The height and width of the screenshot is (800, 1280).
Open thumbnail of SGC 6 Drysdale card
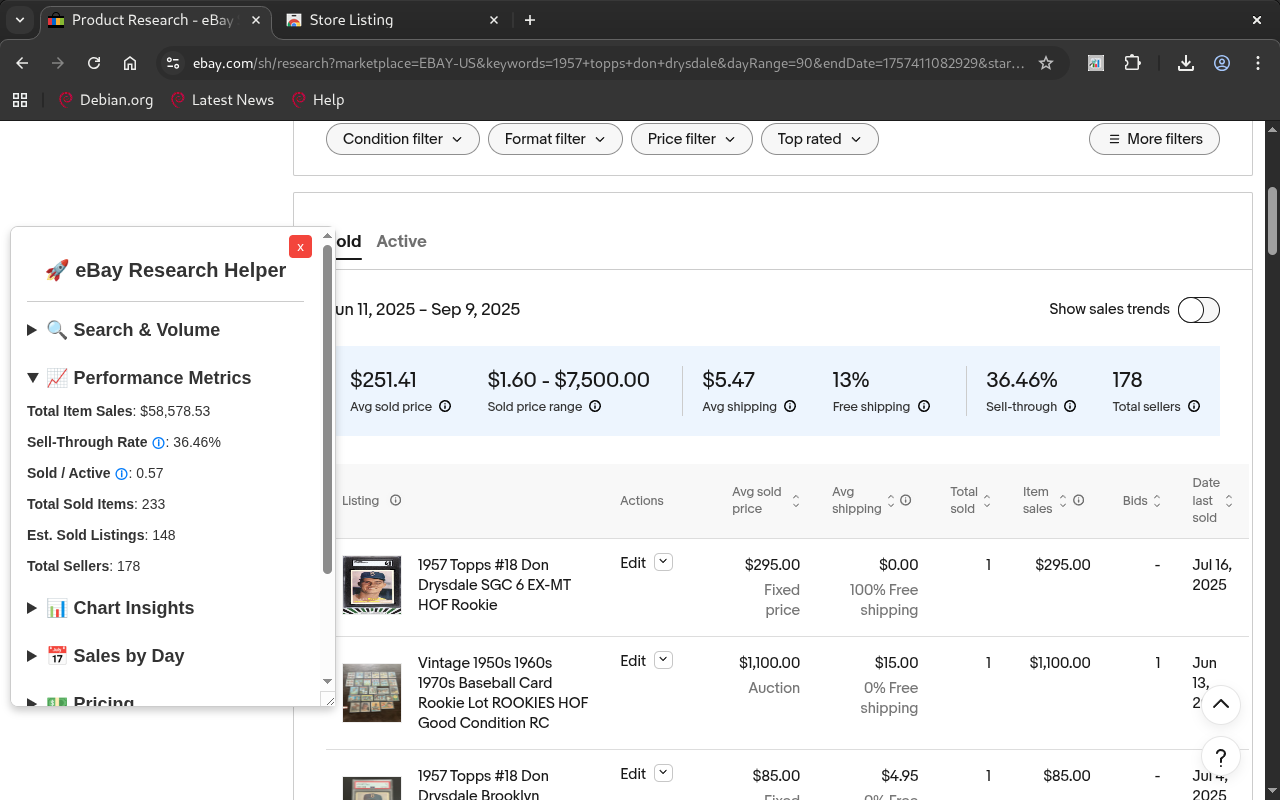click(x=372, y=585)
